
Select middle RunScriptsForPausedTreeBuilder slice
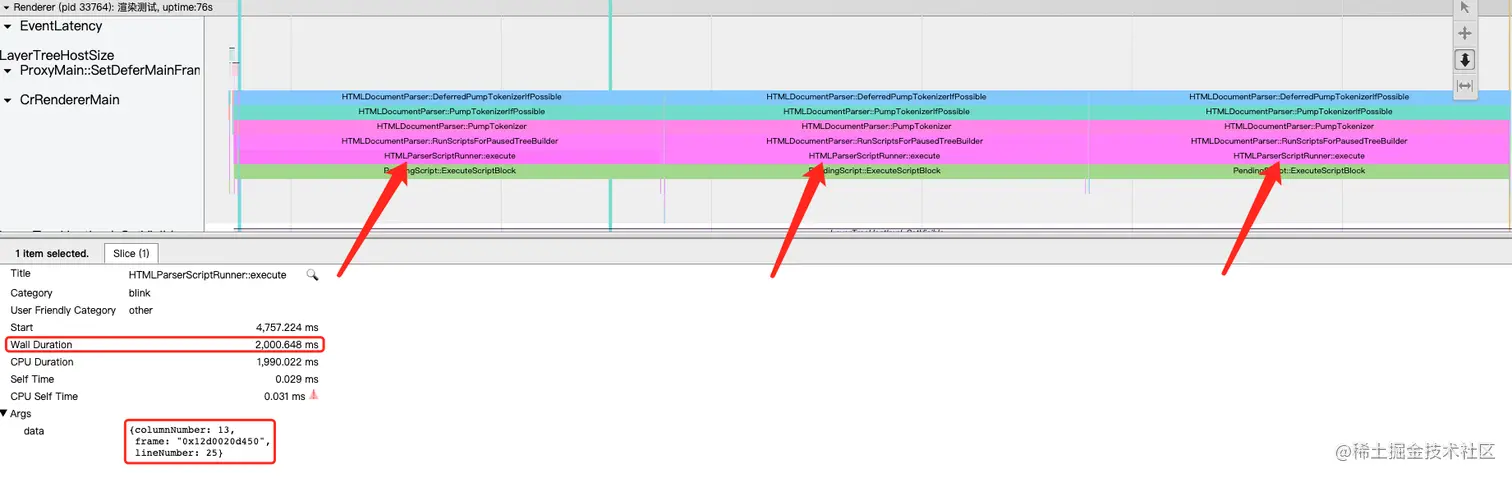click(x=876, y=141)
